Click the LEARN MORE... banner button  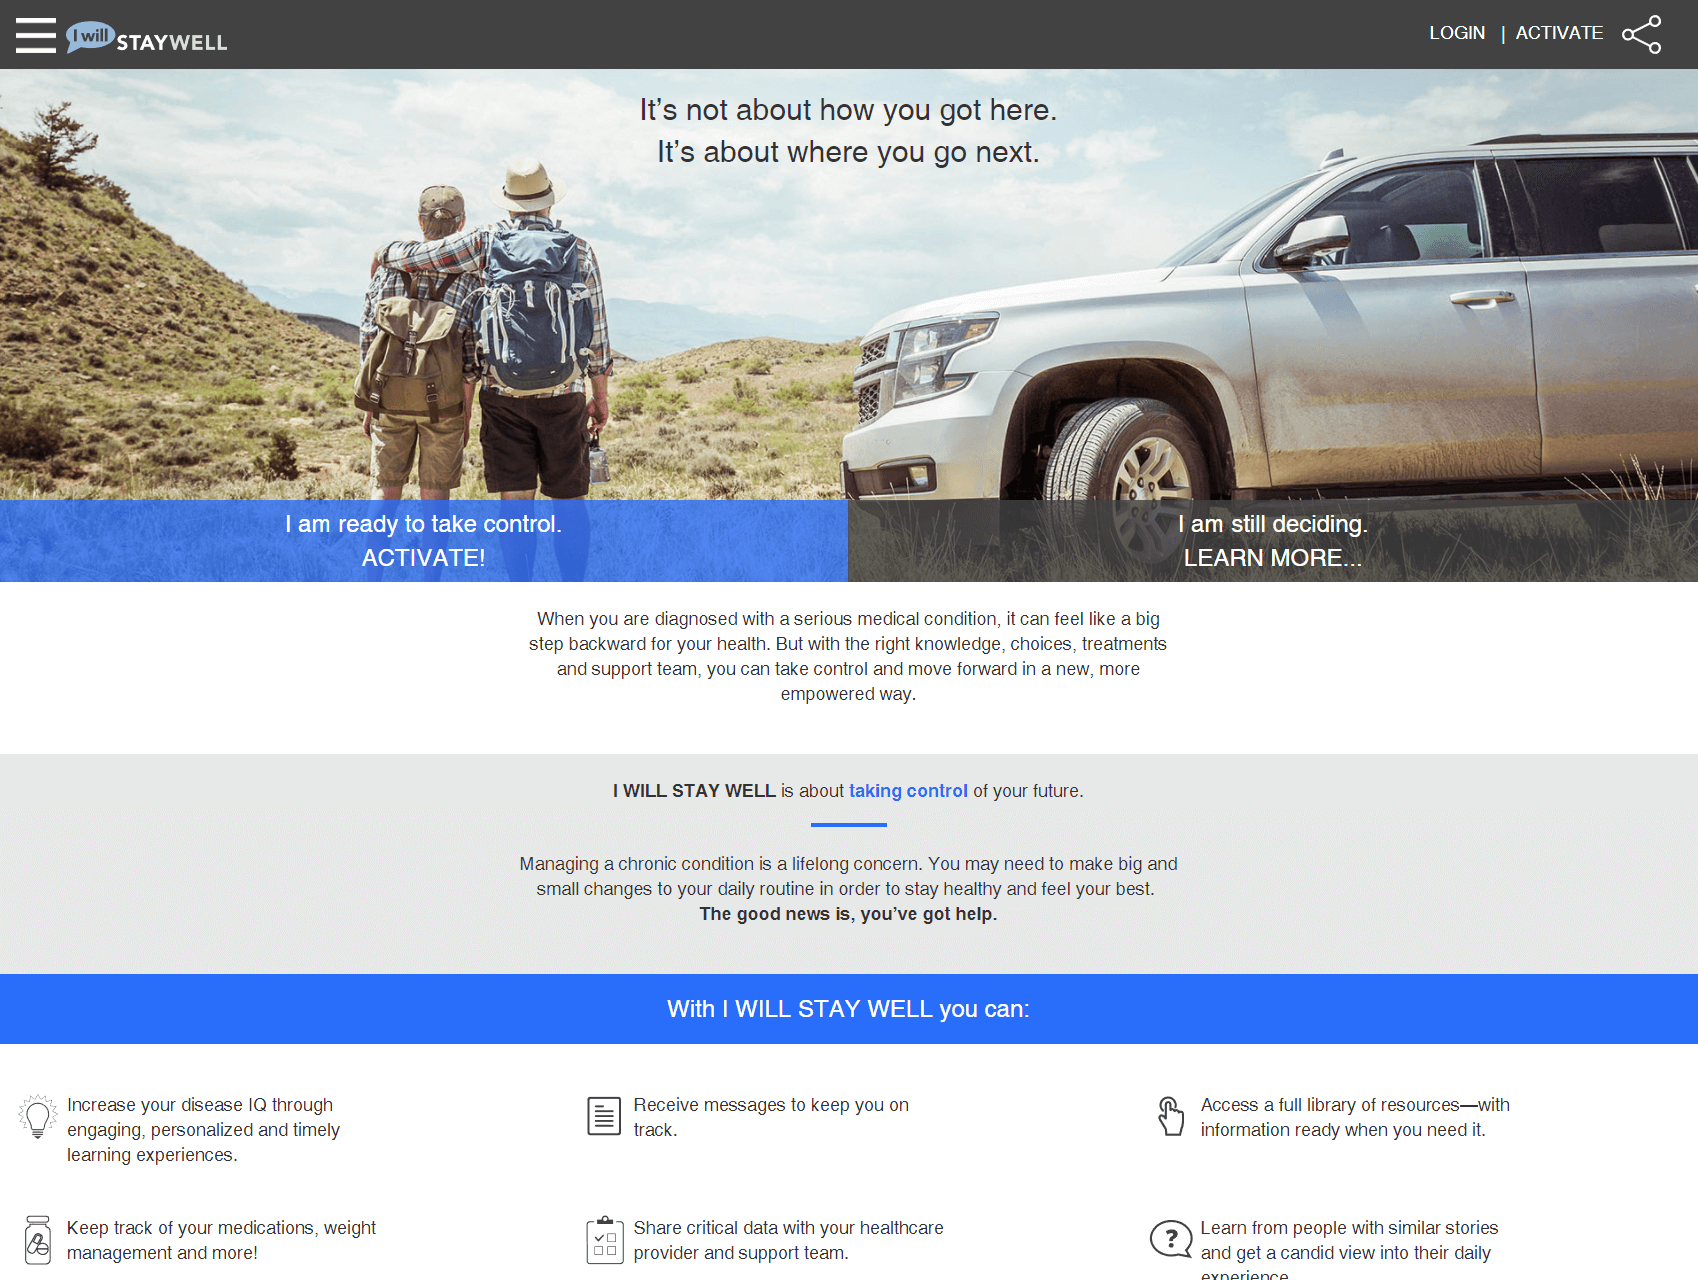click(1273, 541)
